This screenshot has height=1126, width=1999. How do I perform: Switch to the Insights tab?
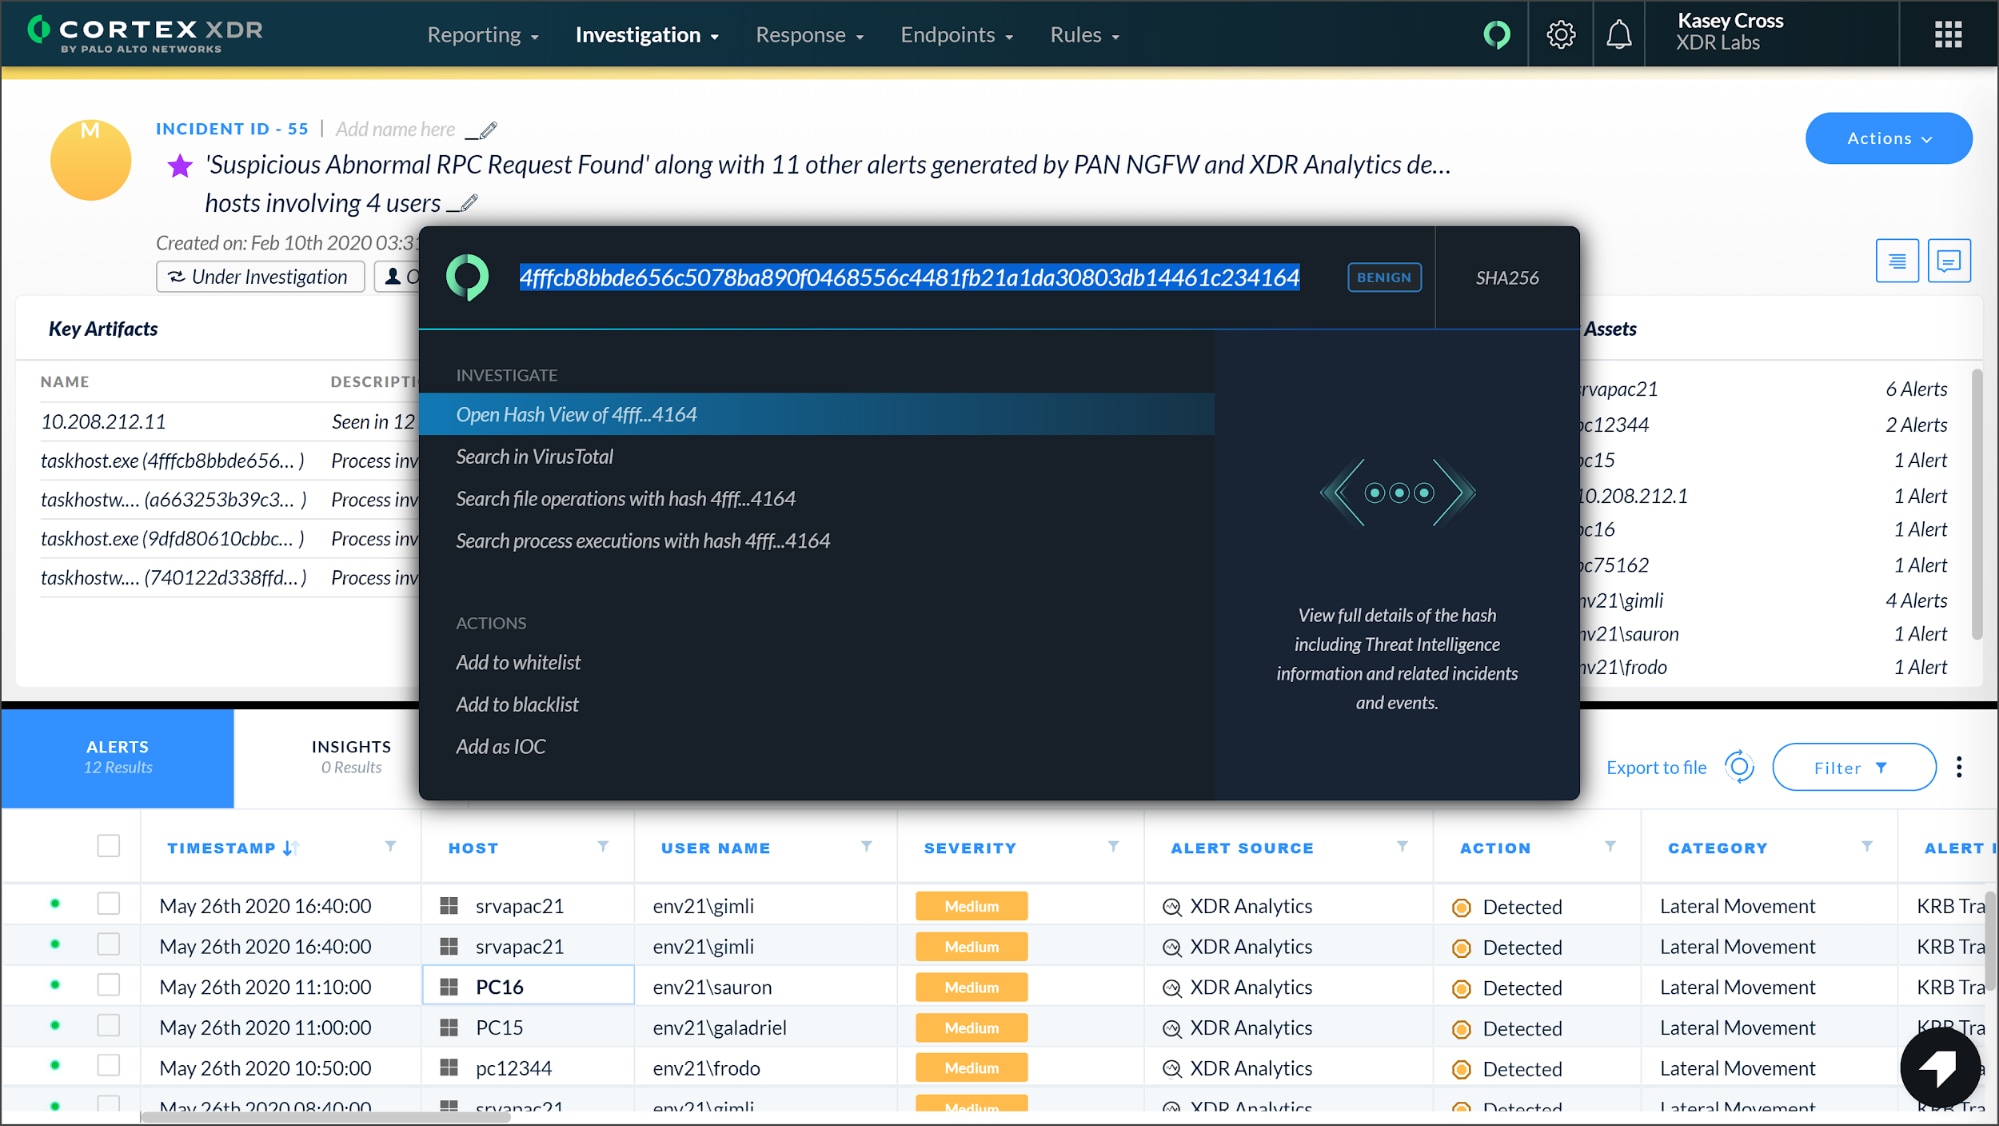(x=351, y=757)
